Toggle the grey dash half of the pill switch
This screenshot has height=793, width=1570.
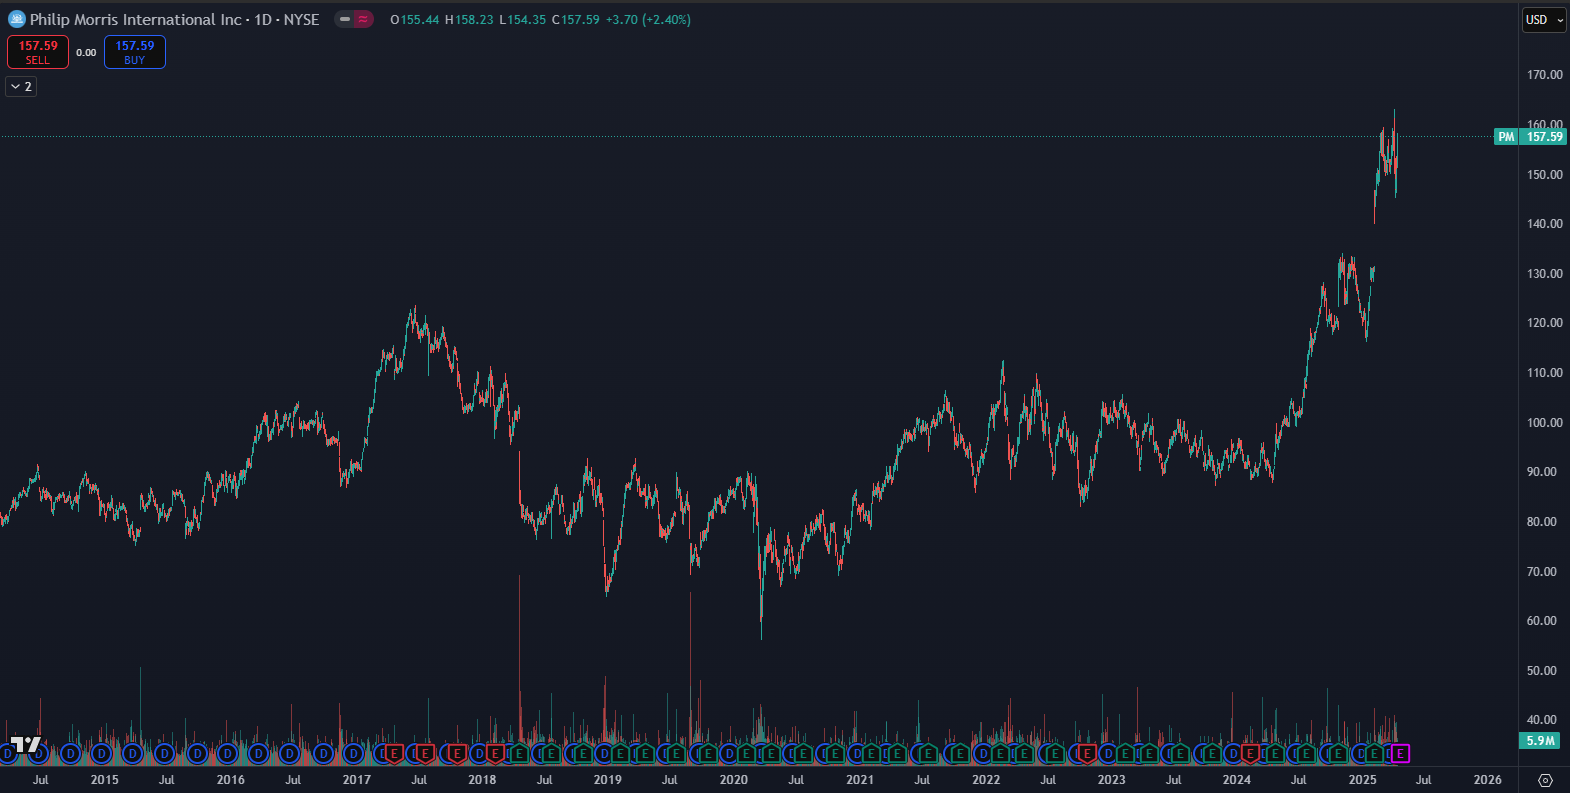345,19
